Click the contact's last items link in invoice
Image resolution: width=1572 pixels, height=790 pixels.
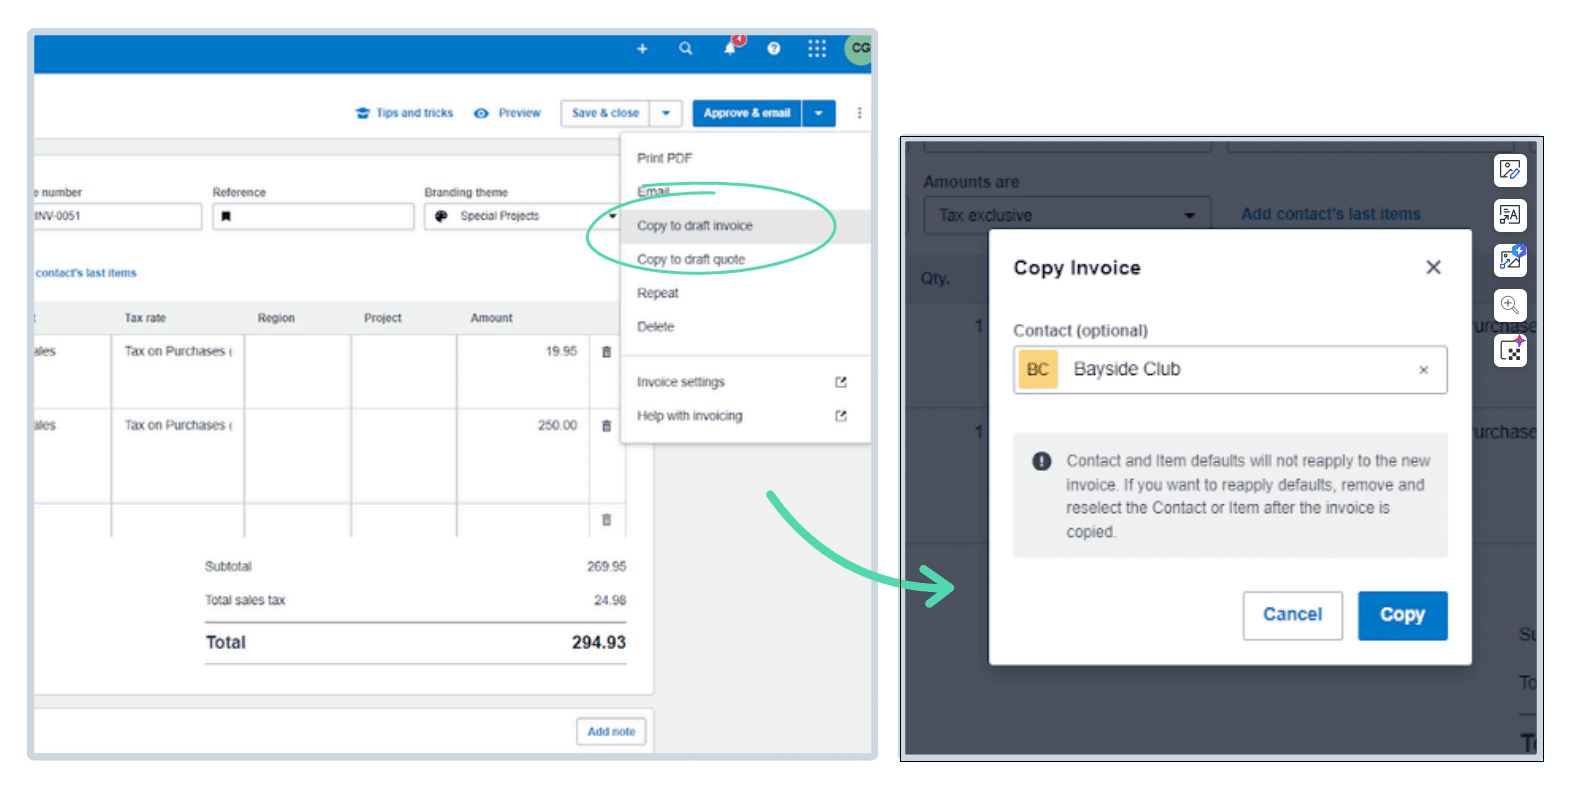(x=86, y=273)
